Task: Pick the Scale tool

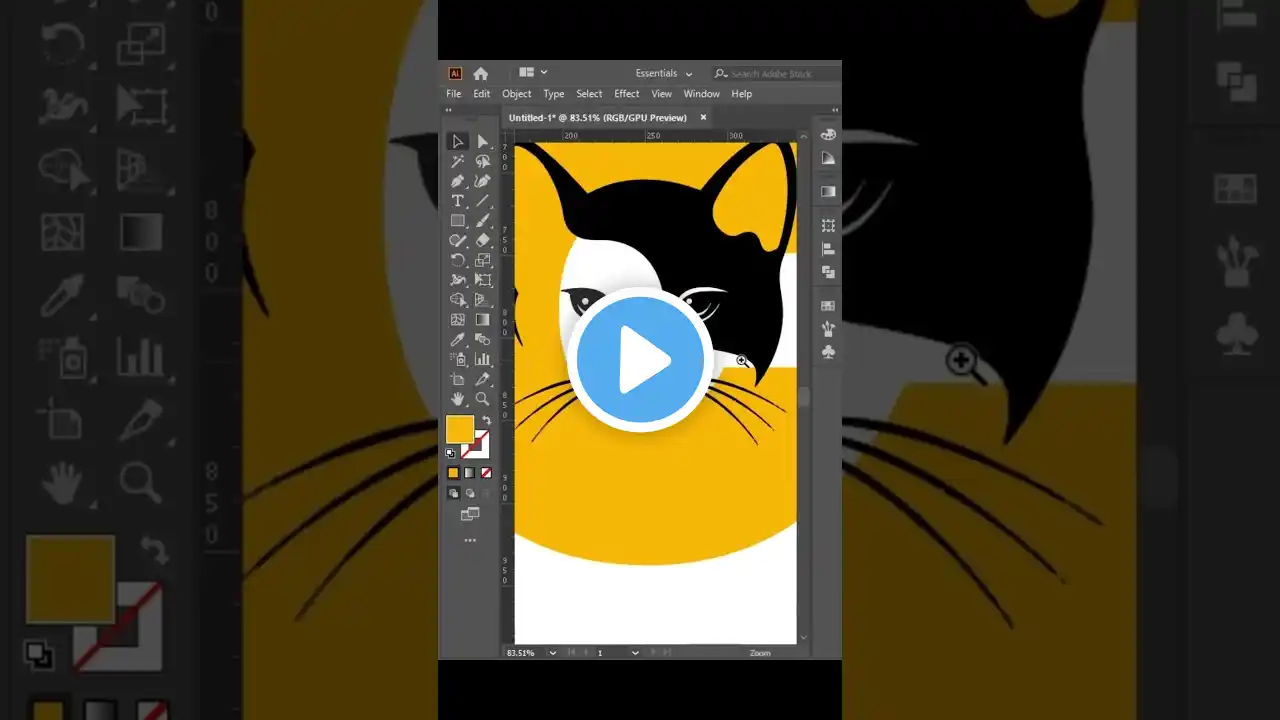Action: [483, 260]
